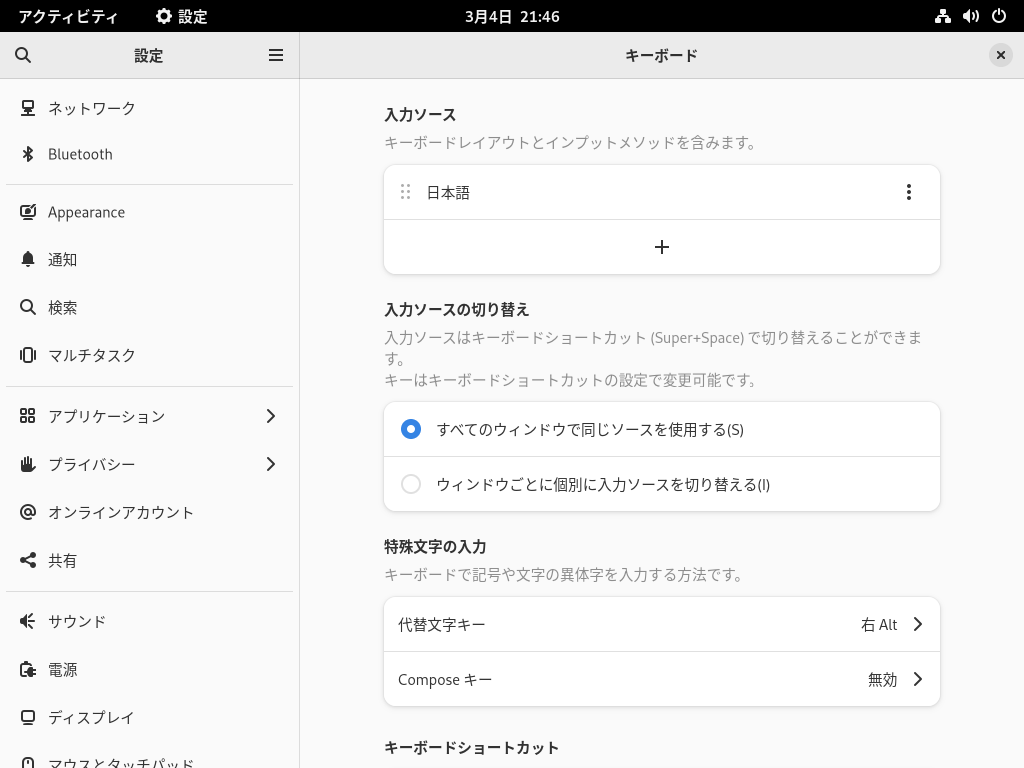Click the speaker icon beside サウンド
Viewport: 1024px width, 768px height.
(27, 621)
